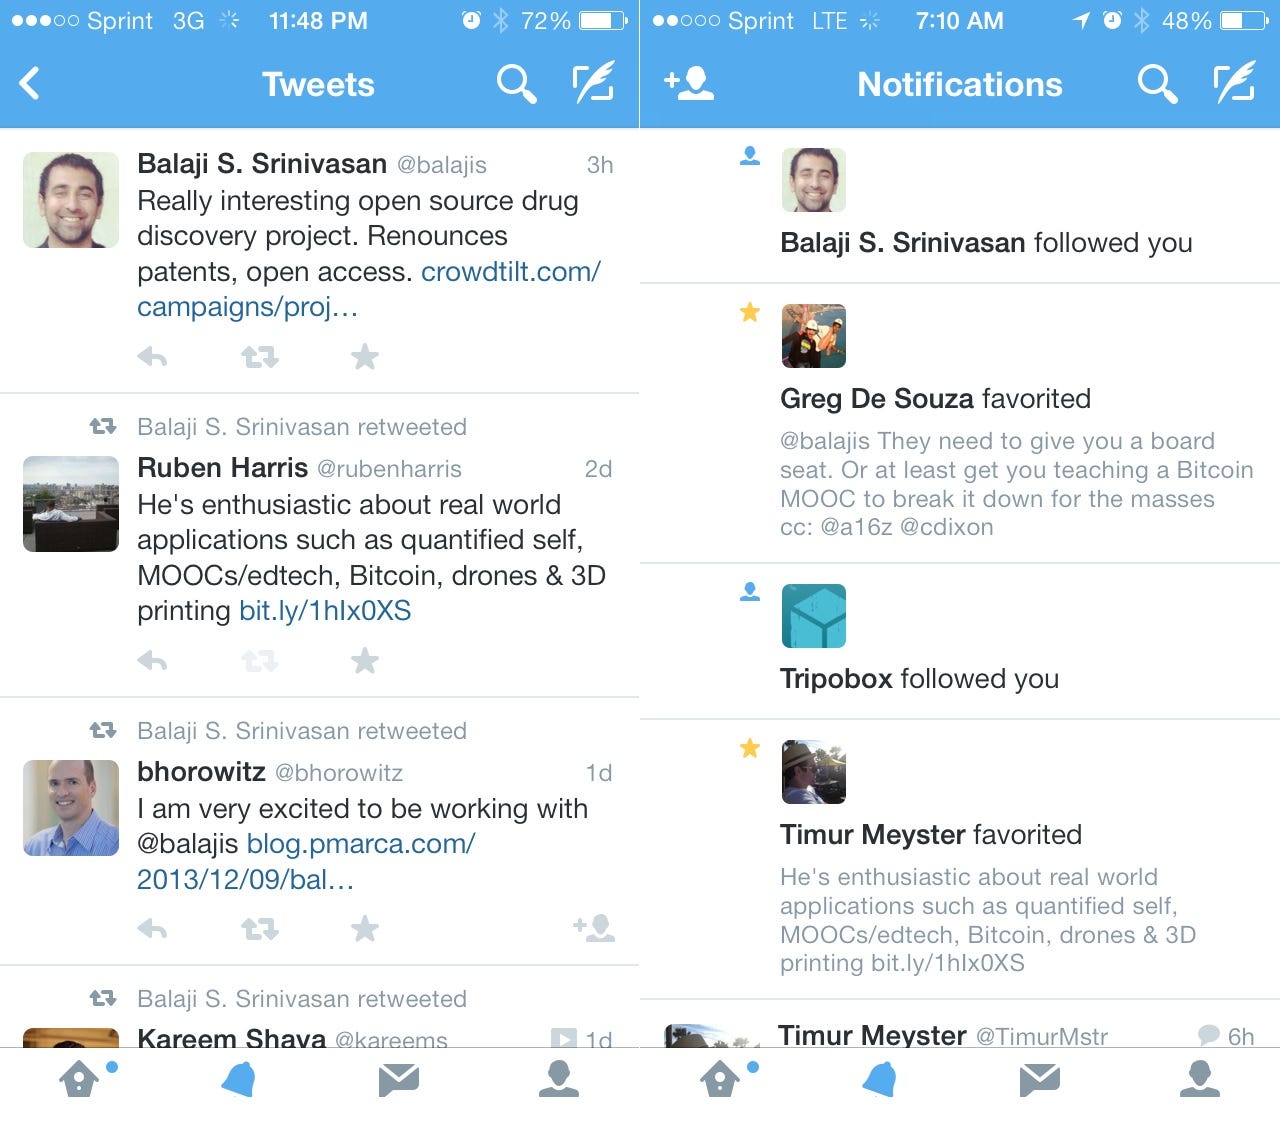Open Messages tab on Notifications screen
This screenshot has width=1280, height=1148.
pos(1040,1079)
